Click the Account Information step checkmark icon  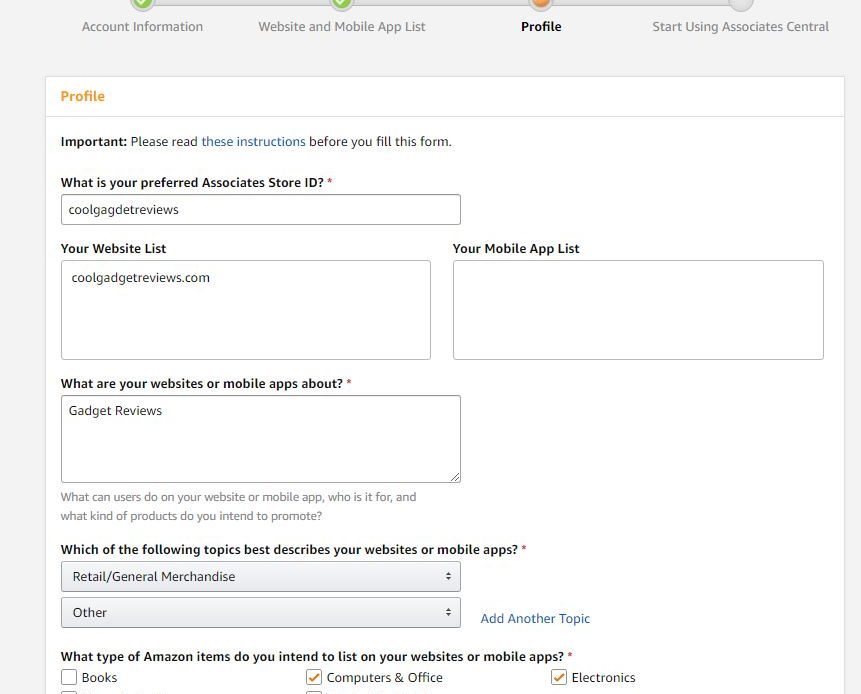143,3
